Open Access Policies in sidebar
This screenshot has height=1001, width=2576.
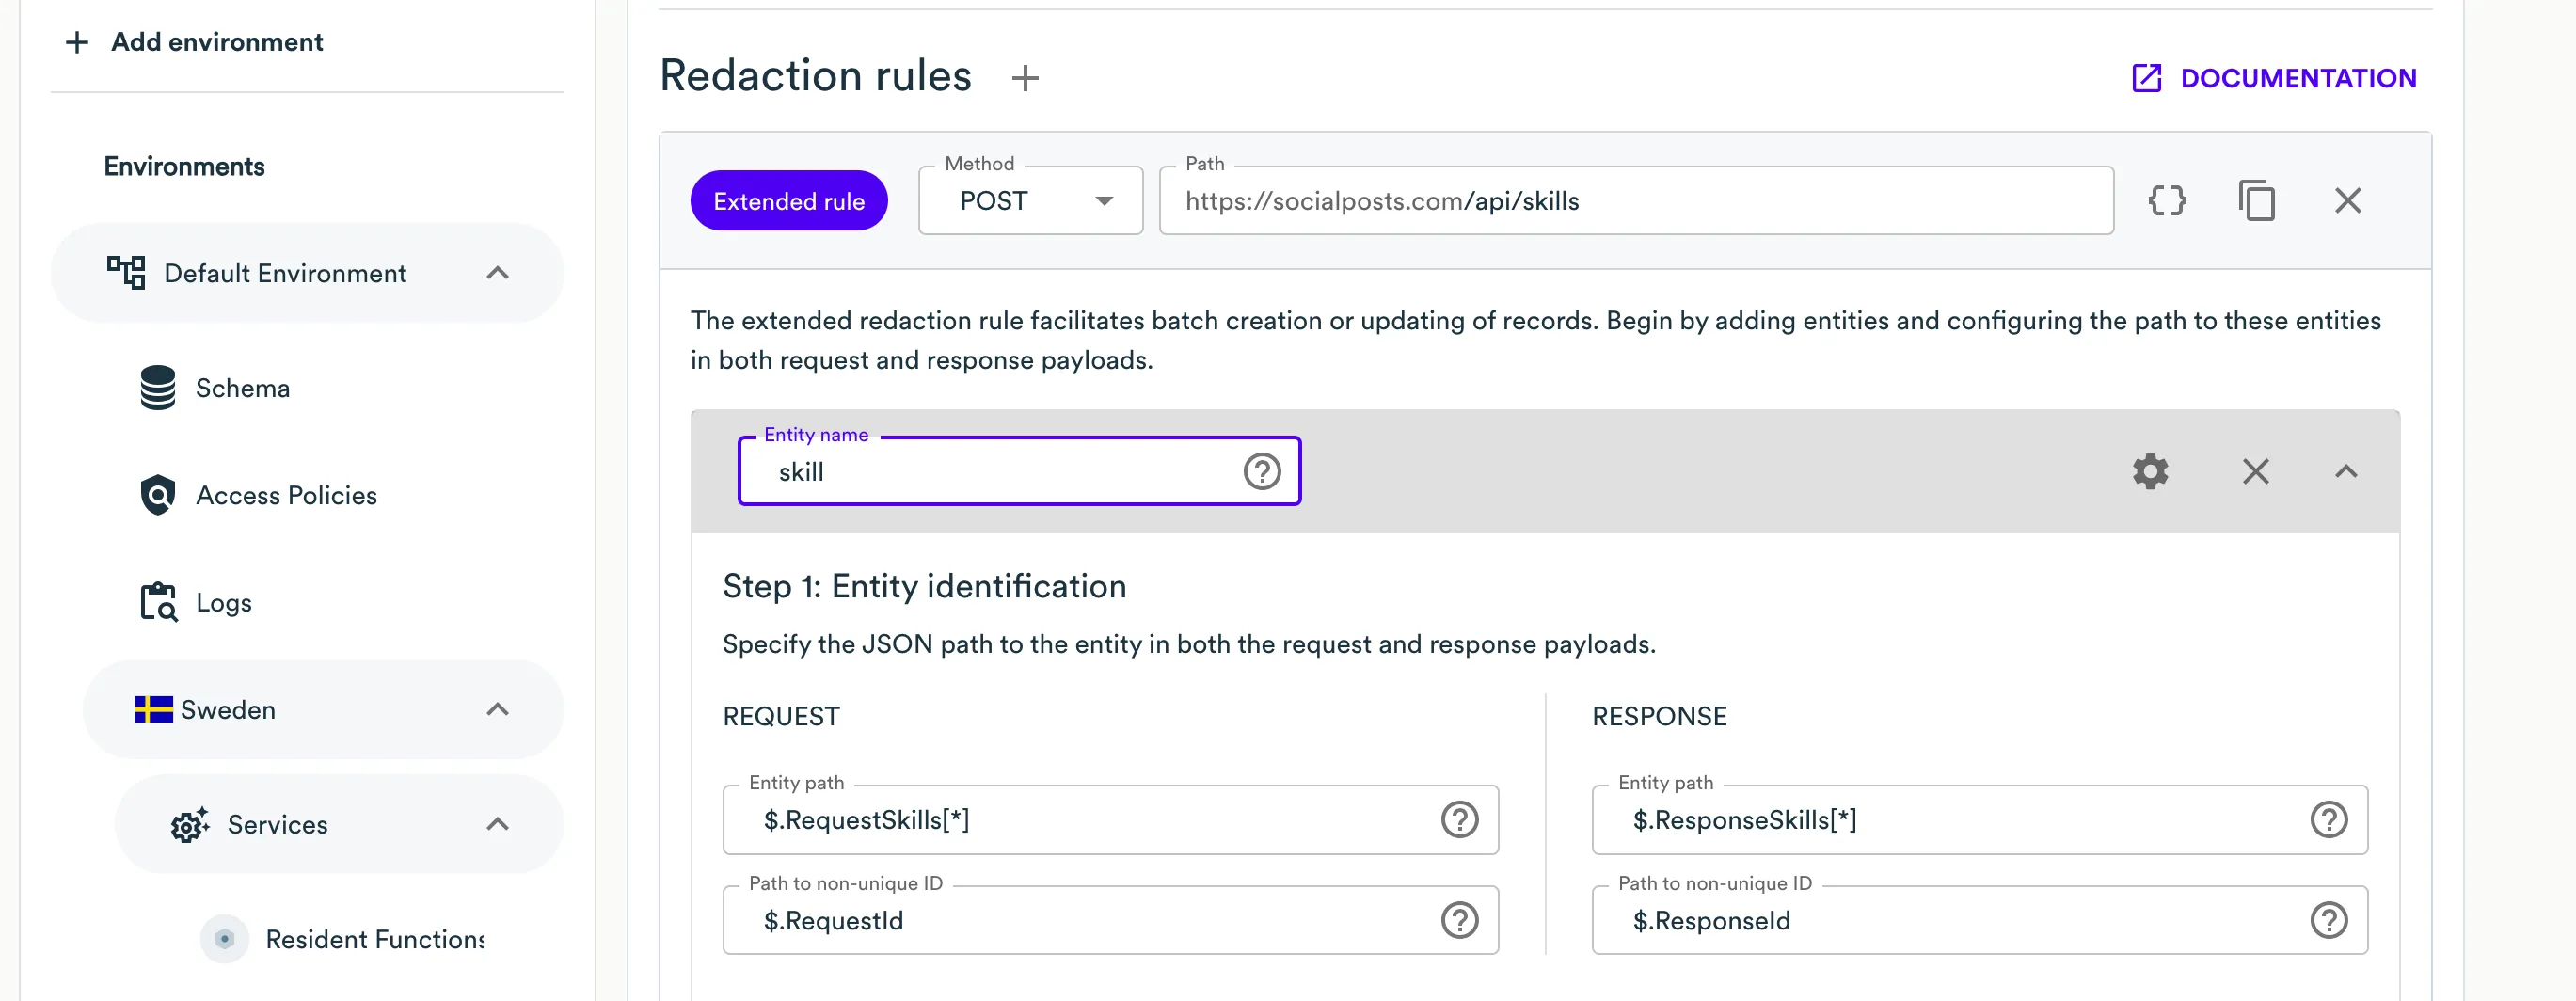(x=286, y=495)
